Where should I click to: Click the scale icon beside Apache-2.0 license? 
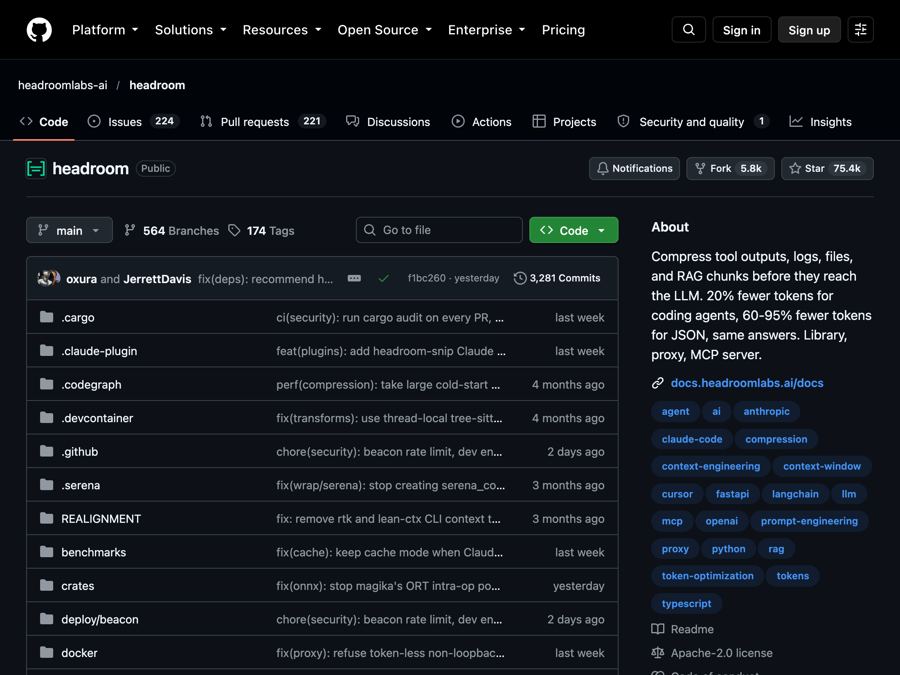658,653
